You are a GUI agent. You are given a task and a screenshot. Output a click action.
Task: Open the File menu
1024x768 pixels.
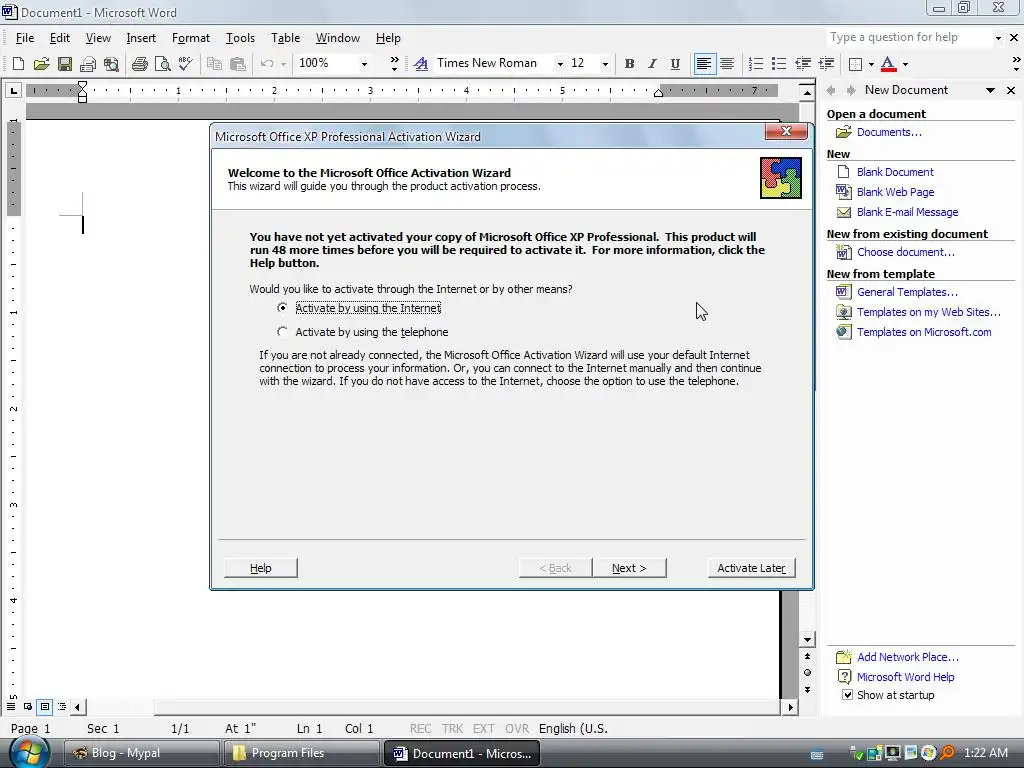[25, 38]
